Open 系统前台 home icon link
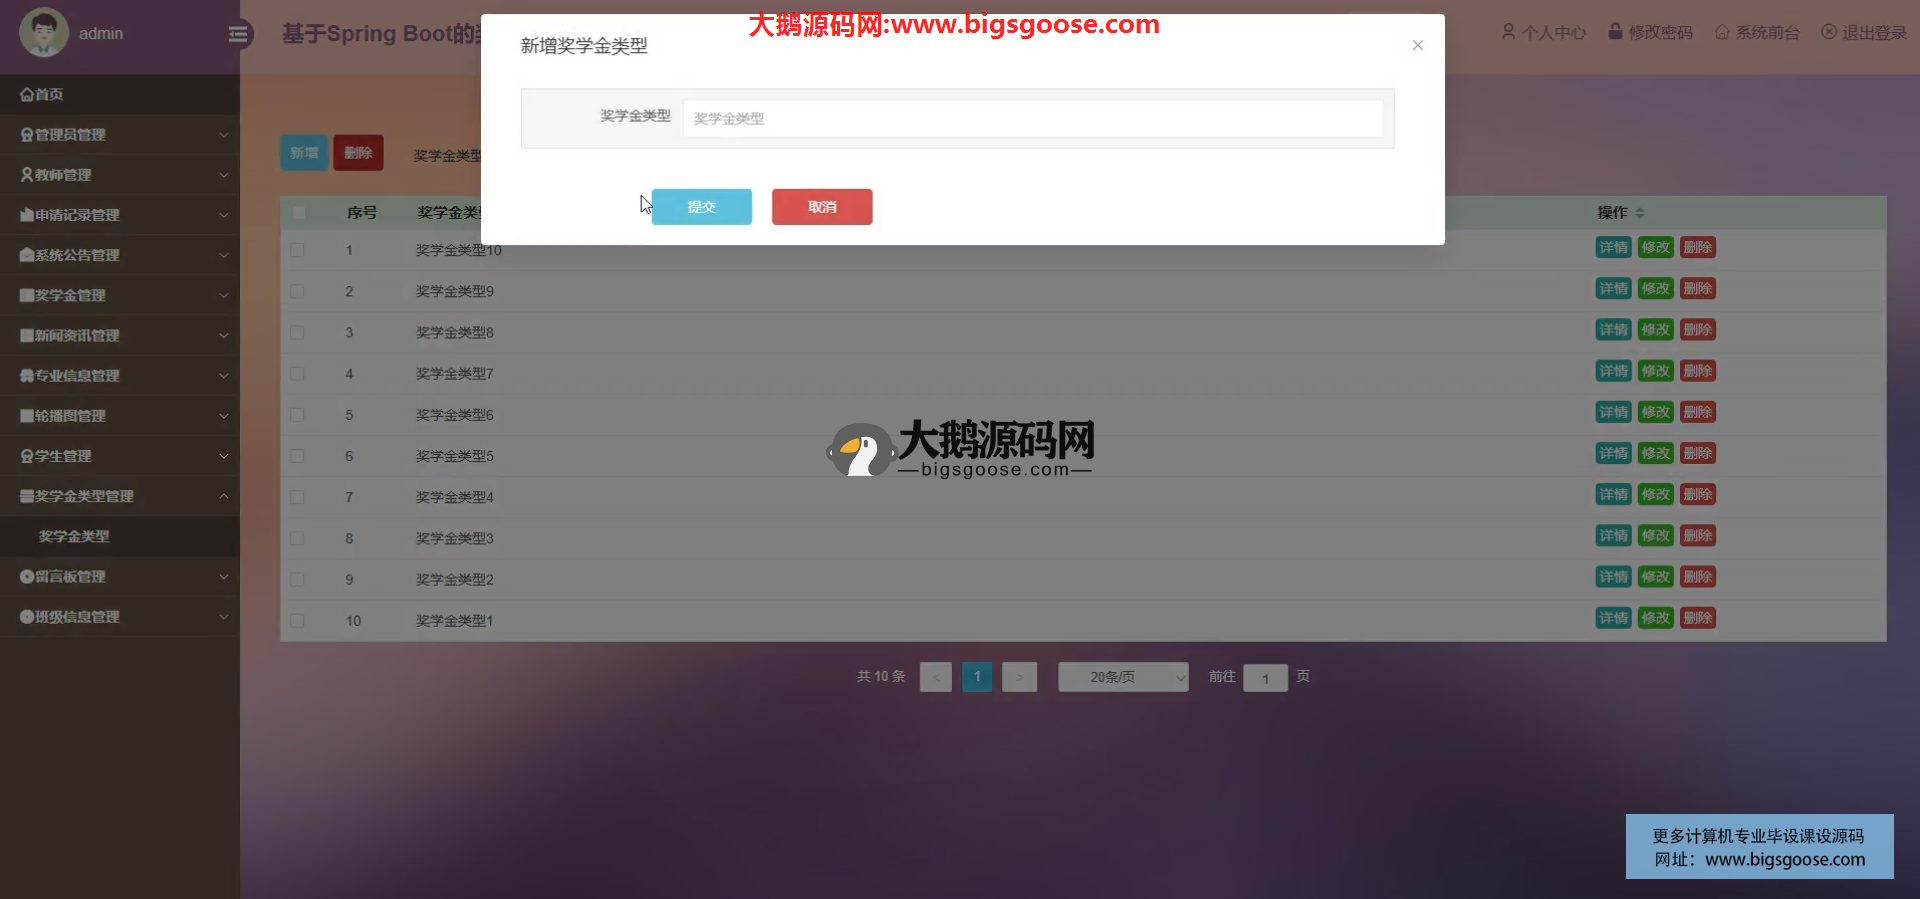Screen dimensions: 1920x899 1722,32
